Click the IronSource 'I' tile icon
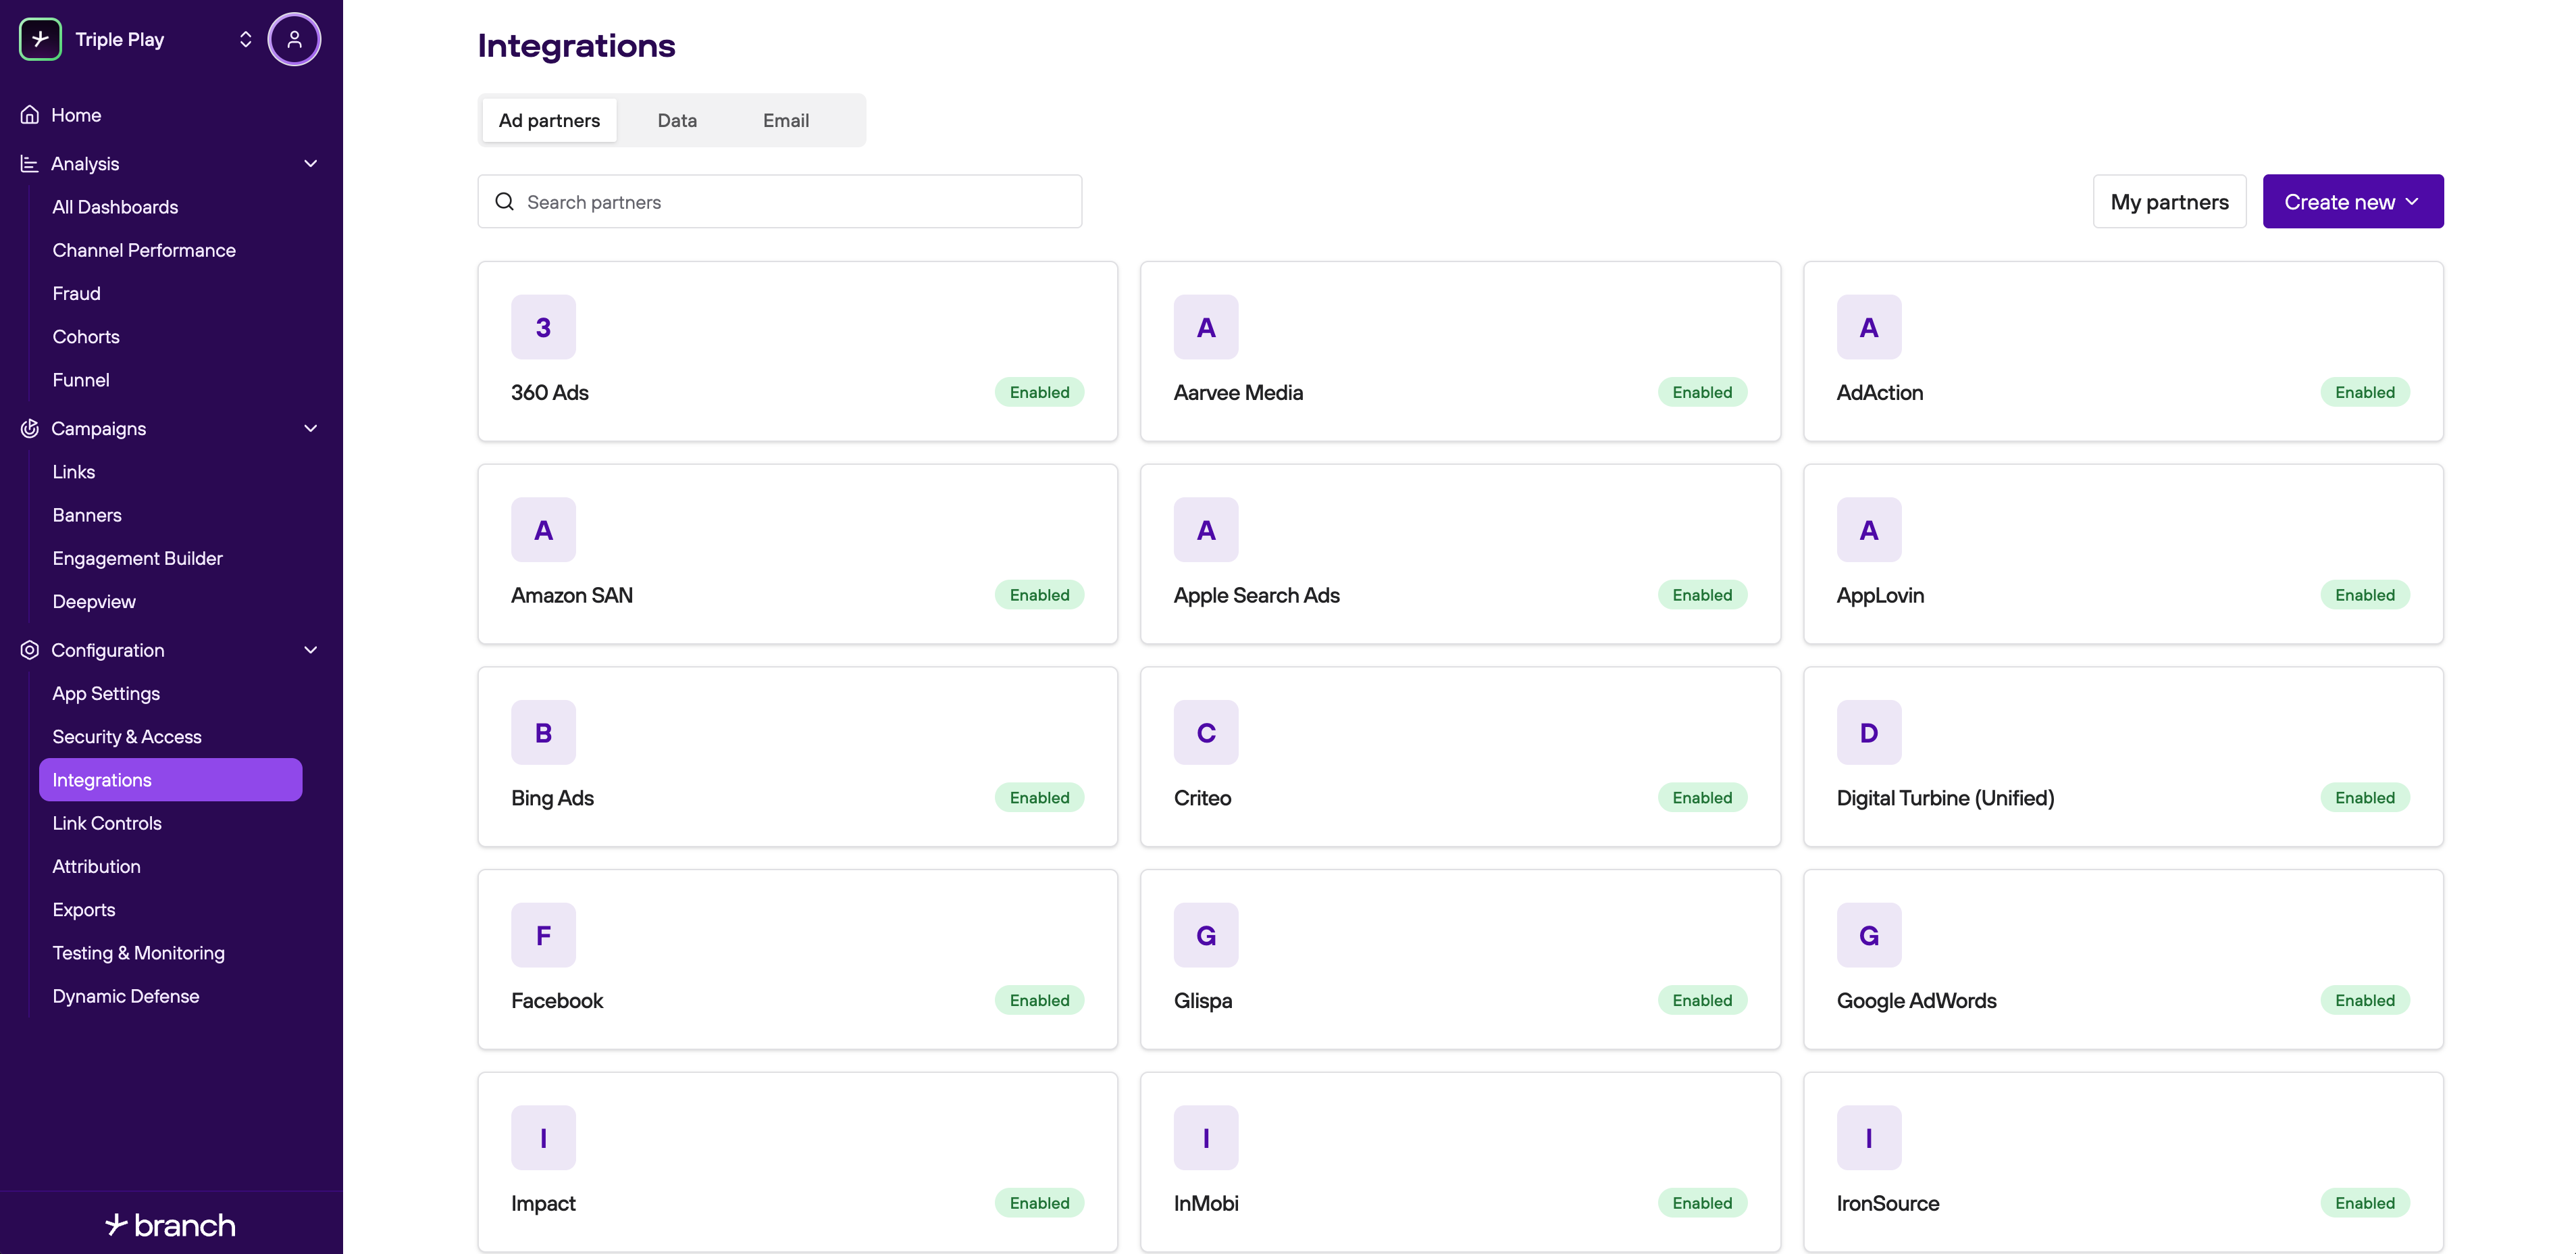The height and width of the screenshot is (1254, 2576). 1869,1138
